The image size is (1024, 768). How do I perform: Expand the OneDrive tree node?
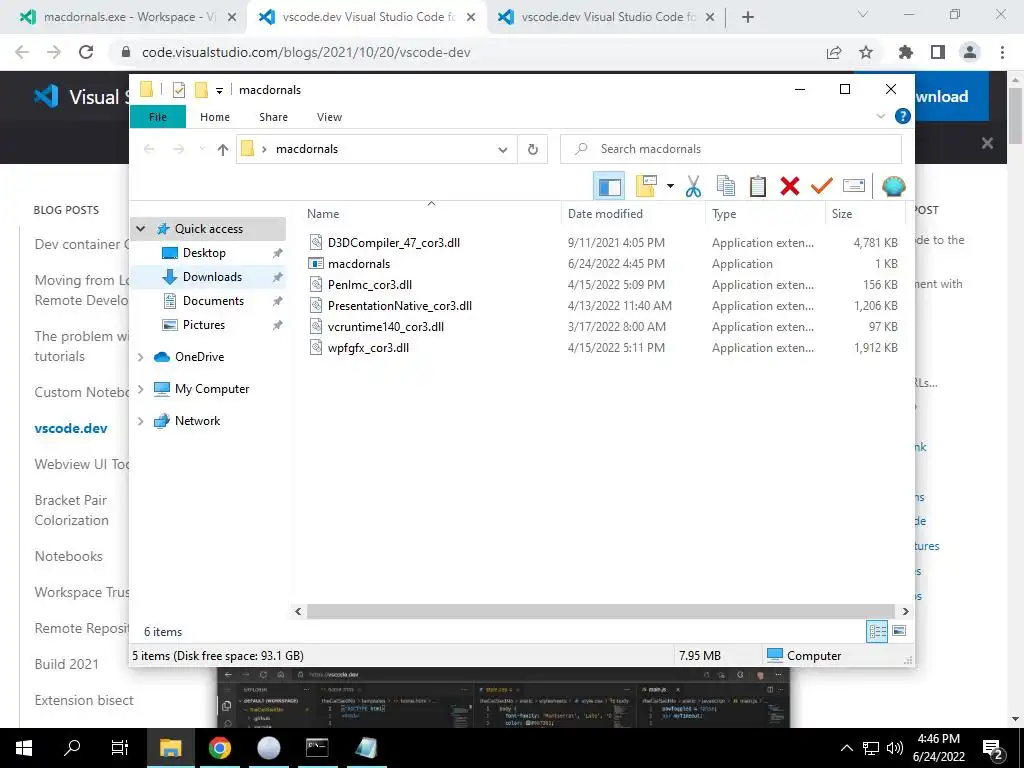click(140, 357)
